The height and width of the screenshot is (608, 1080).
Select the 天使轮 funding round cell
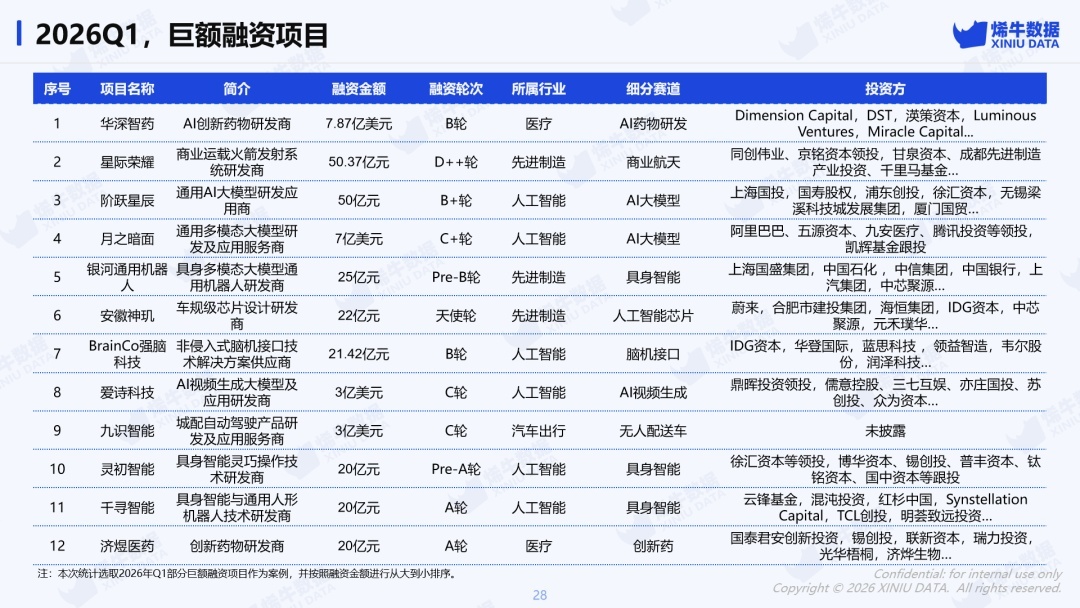(456, 316)
